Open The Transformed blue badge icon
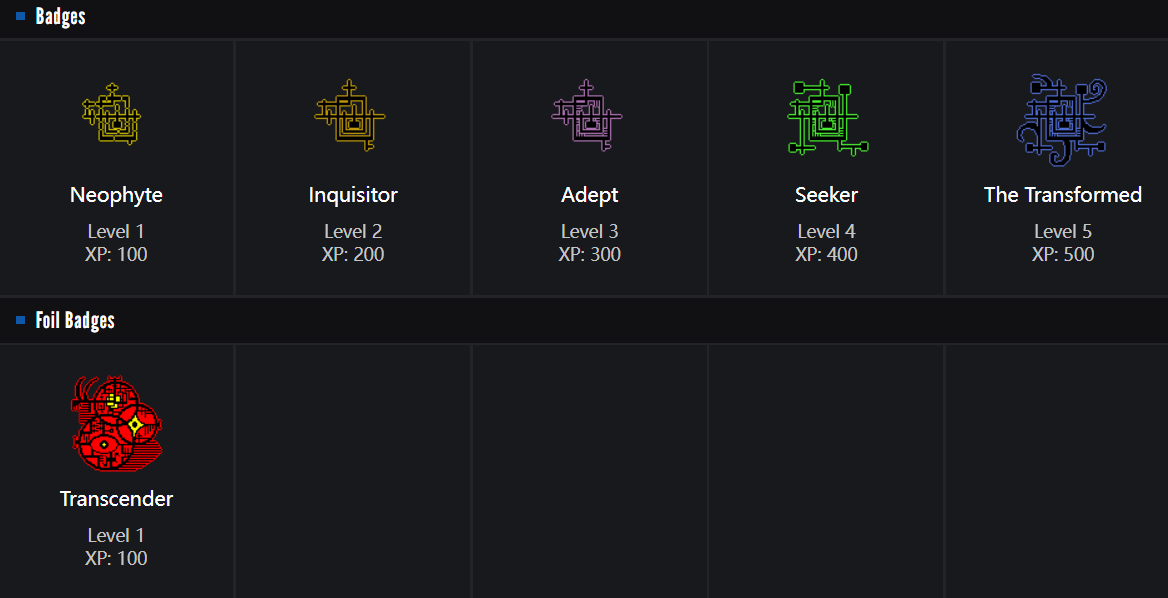 [x=1062, y=119]
